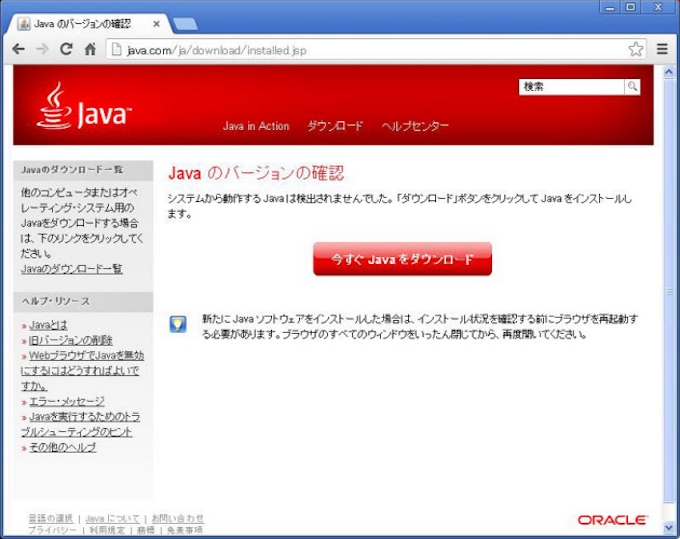The width and height of the screenshot is (680, 539).
Task: Click the browser forward arrow
Action: 42,49
